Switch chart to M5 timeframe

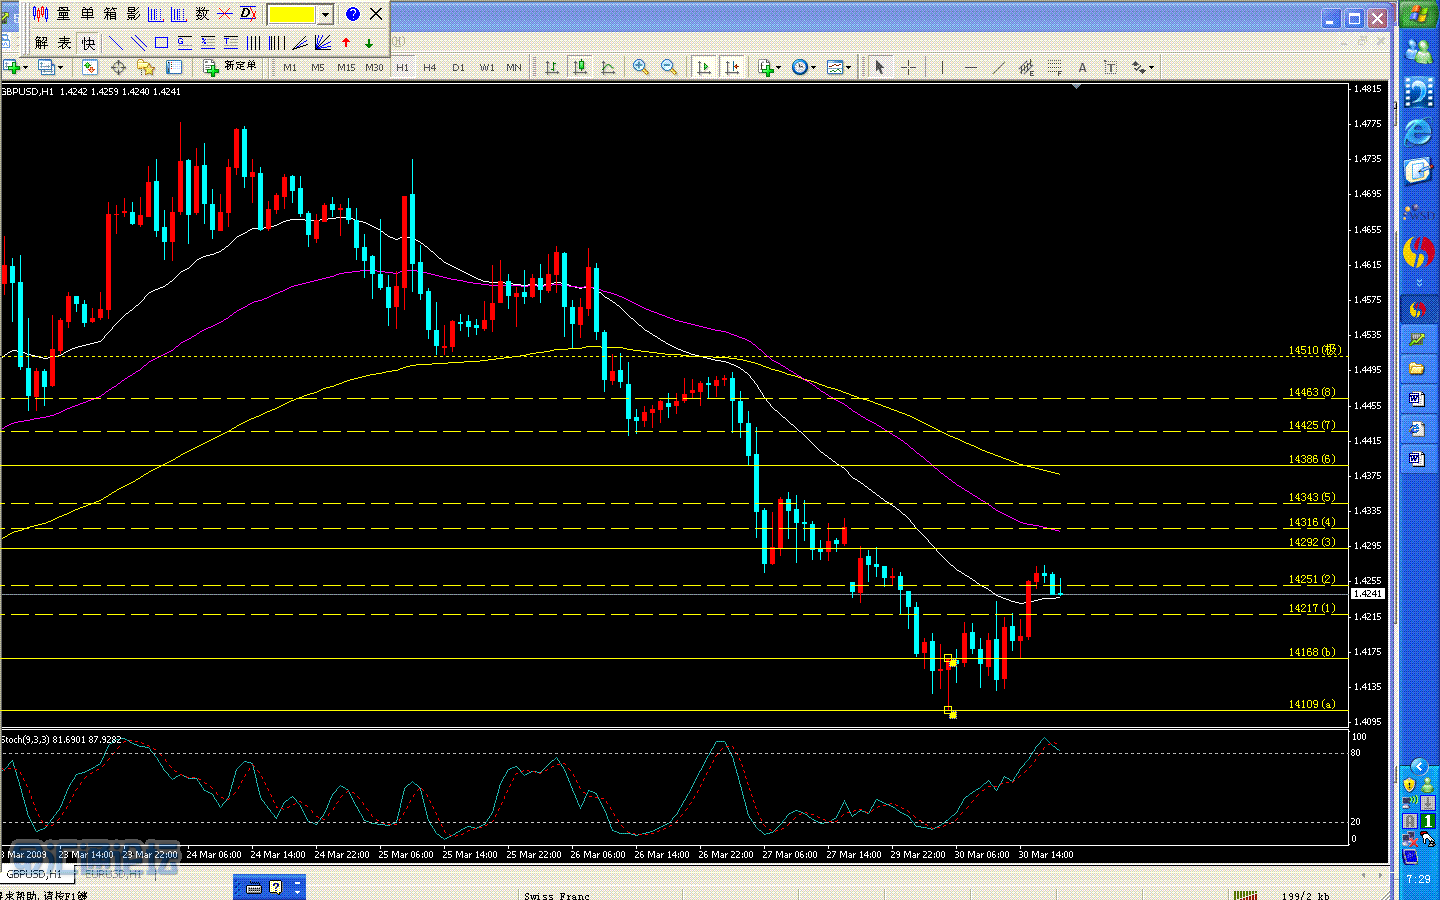tap(318, 68)
